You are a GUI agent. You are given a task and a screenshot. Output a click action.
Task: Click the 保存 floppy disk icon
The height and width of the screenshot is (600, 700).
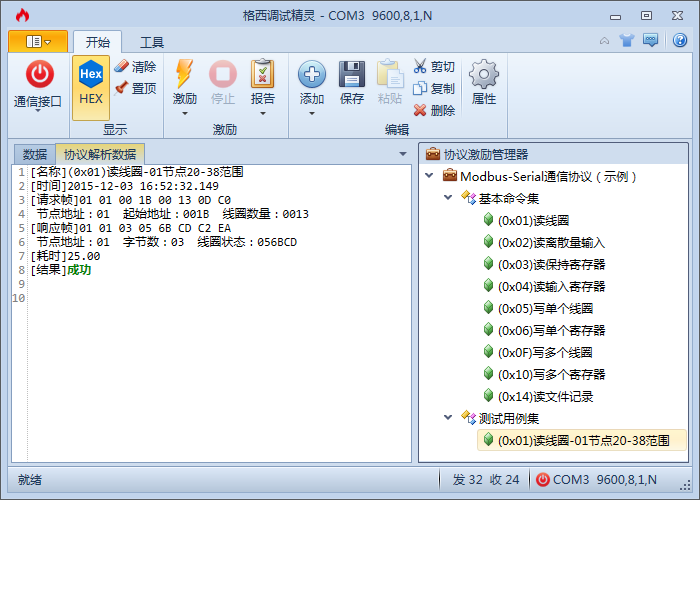point(352,74)
